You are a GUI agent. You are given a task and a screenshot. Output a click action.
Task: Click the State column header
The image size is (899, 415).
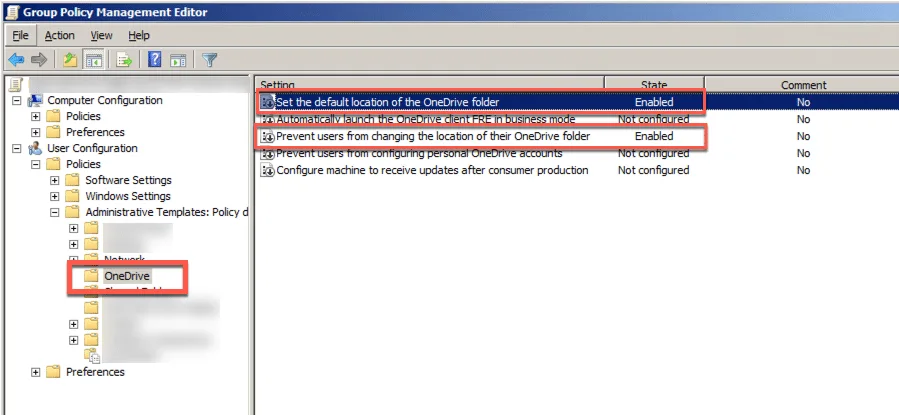pos(653,85)
